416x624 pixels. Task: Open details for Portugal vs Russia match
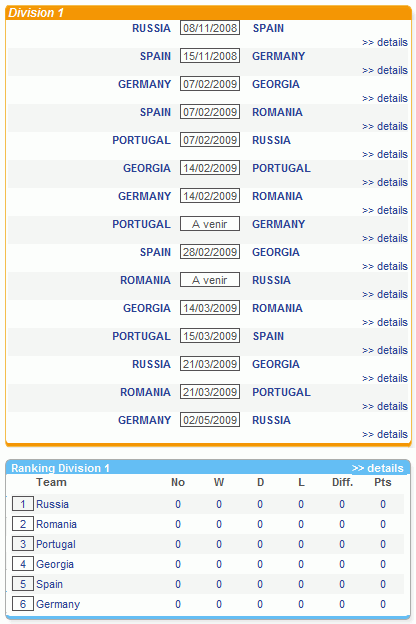coord(385,154)
